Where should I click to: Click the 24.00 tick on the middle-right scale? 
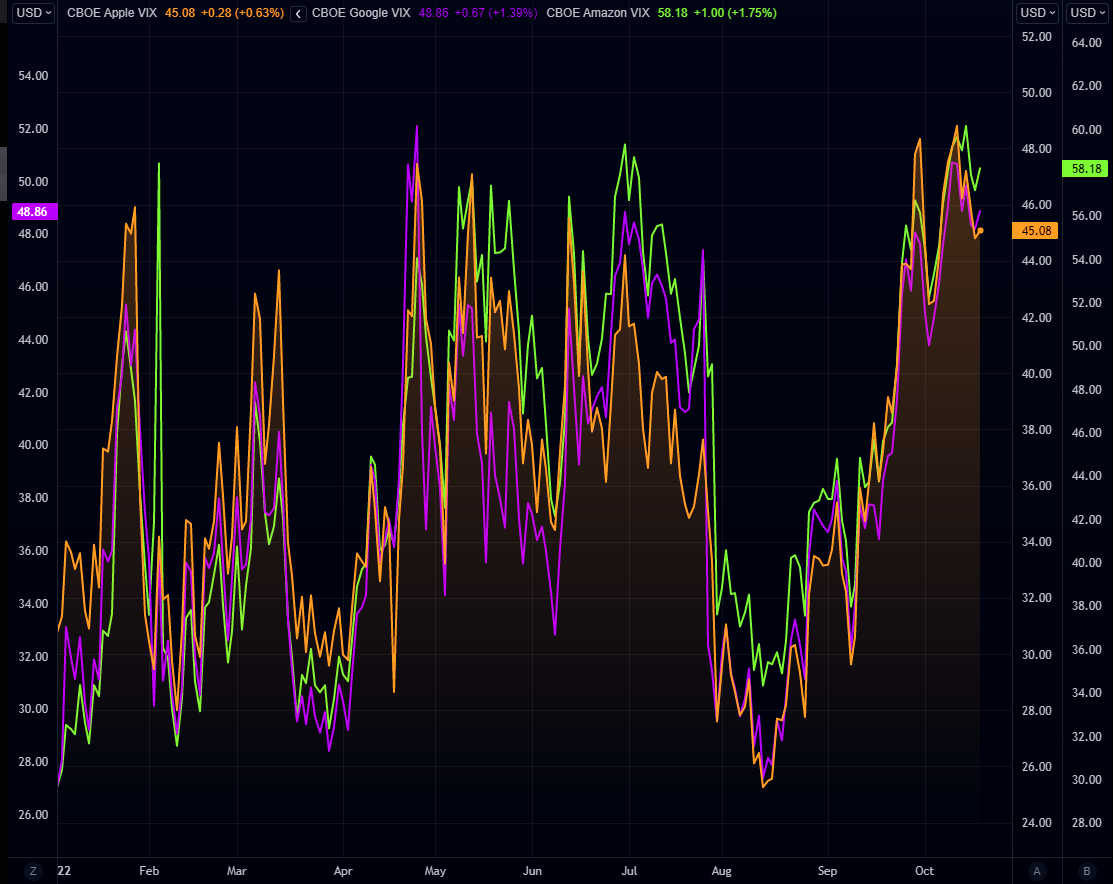click(1036, 823)
